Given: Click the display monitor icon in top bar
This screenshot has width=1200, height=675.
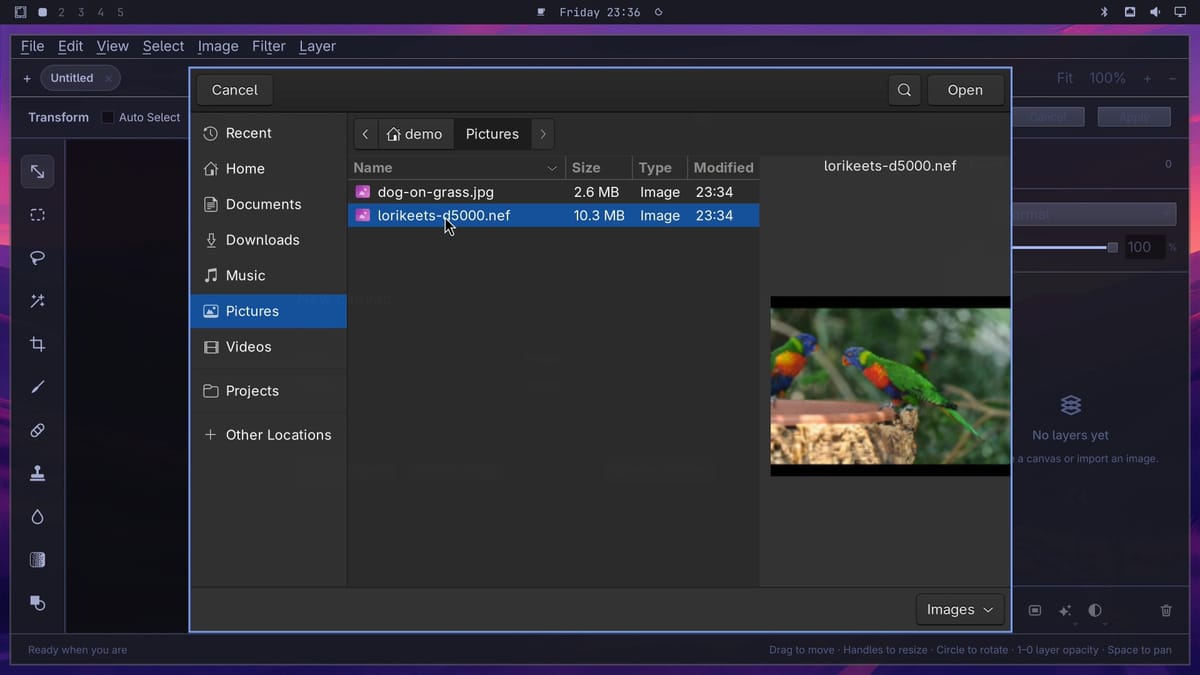Looking at the screenshot, I should (x=1180, y=12).
